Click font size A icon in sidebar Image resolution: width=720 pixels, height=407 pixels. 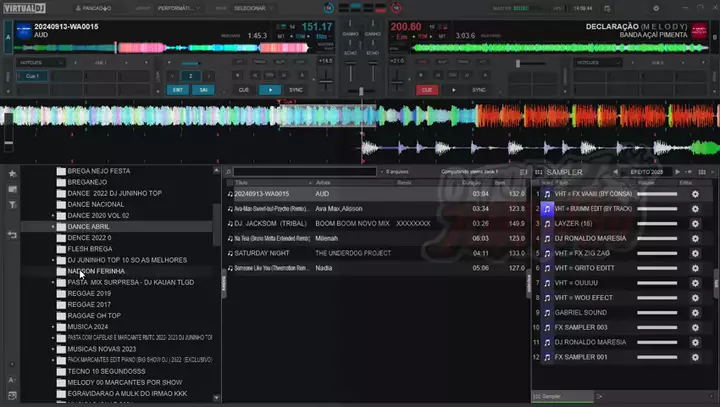coord(12,380)
